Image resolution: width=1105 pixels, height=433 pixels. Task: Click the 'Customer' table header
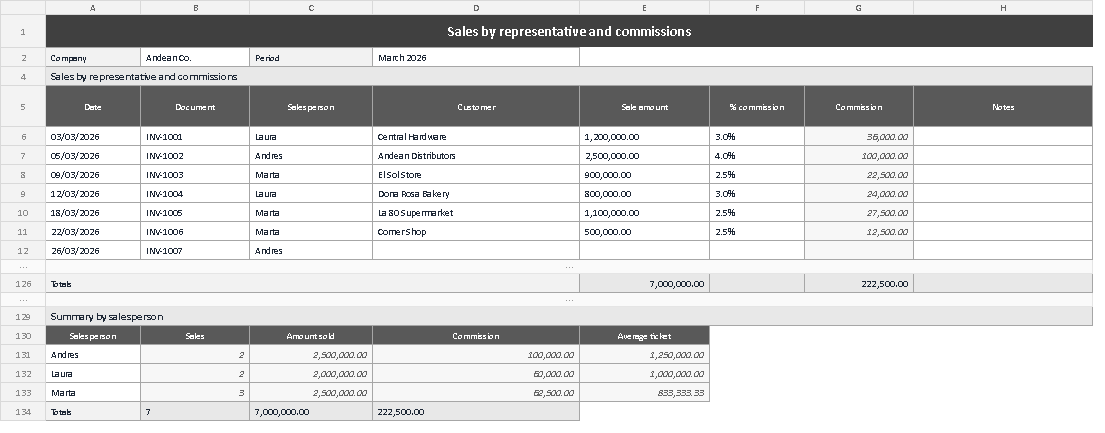476,106
